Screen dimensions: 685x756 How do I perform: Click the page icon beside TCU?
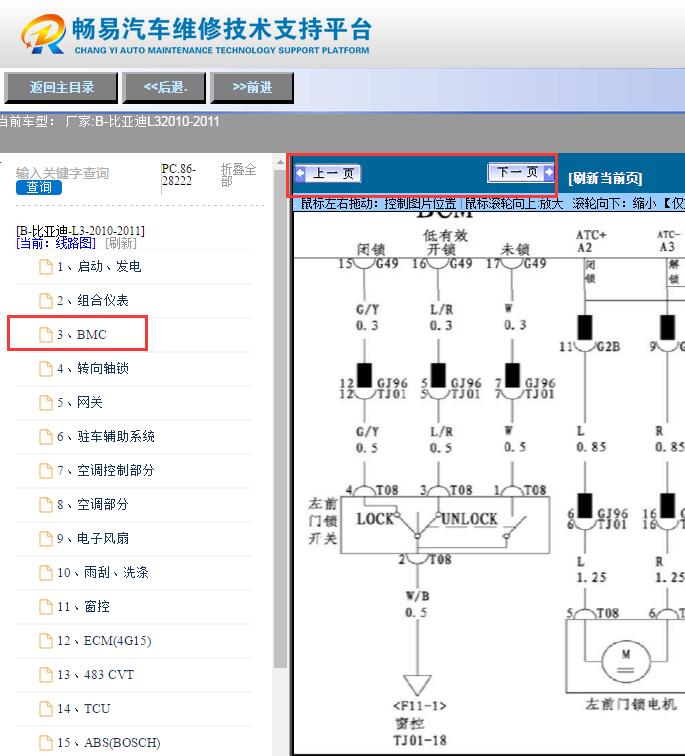46,709
